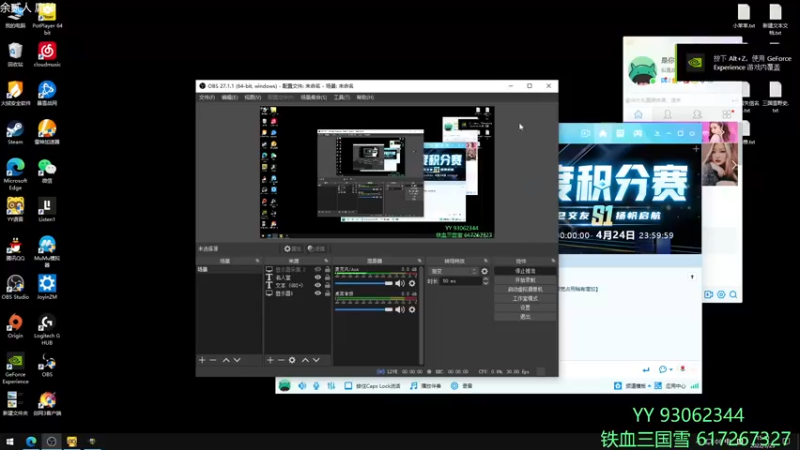Open Microsoft Edge from taskbar
This screenshot has height=450, width=800.
click(31, 441)
